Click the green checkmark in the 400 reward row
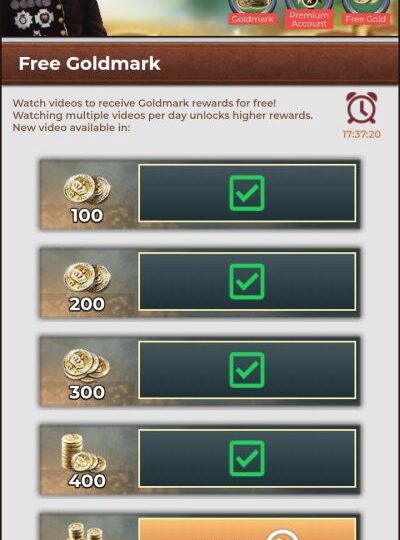This screenshot has height=540, width=400. (247, 458)
